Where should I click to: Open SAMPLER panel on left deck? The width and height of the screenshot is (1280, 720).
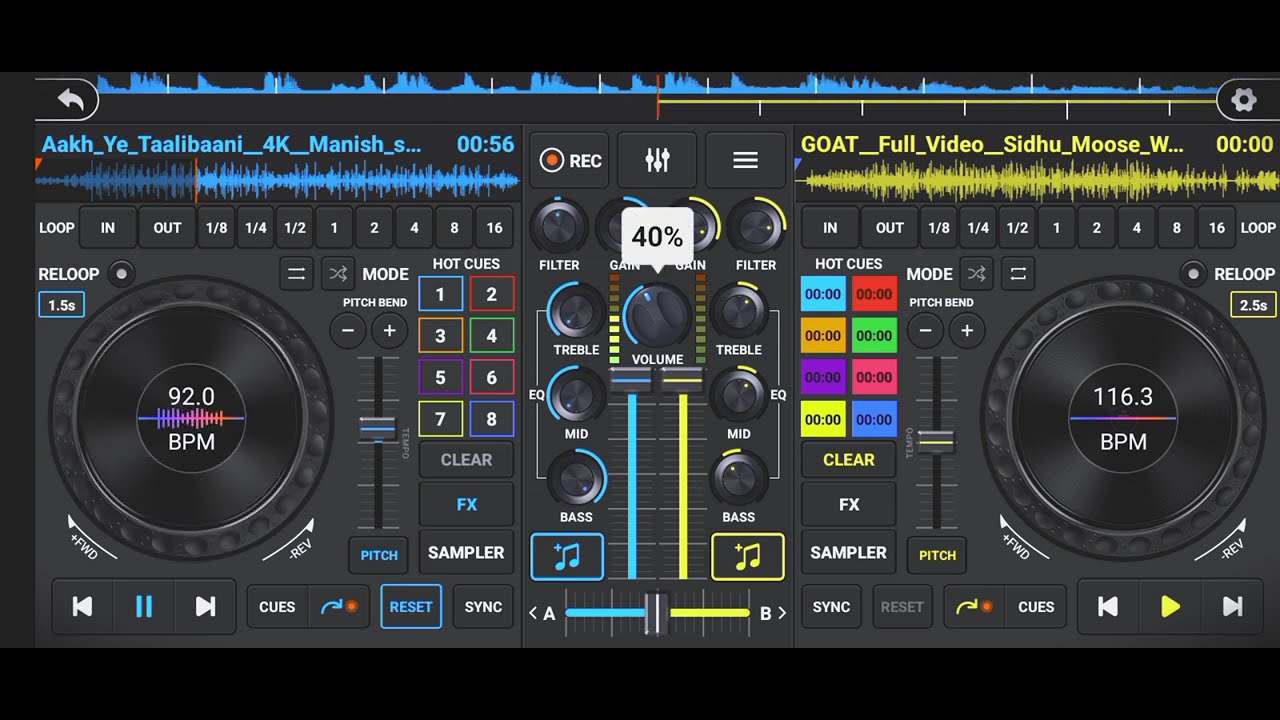point(467,552)
